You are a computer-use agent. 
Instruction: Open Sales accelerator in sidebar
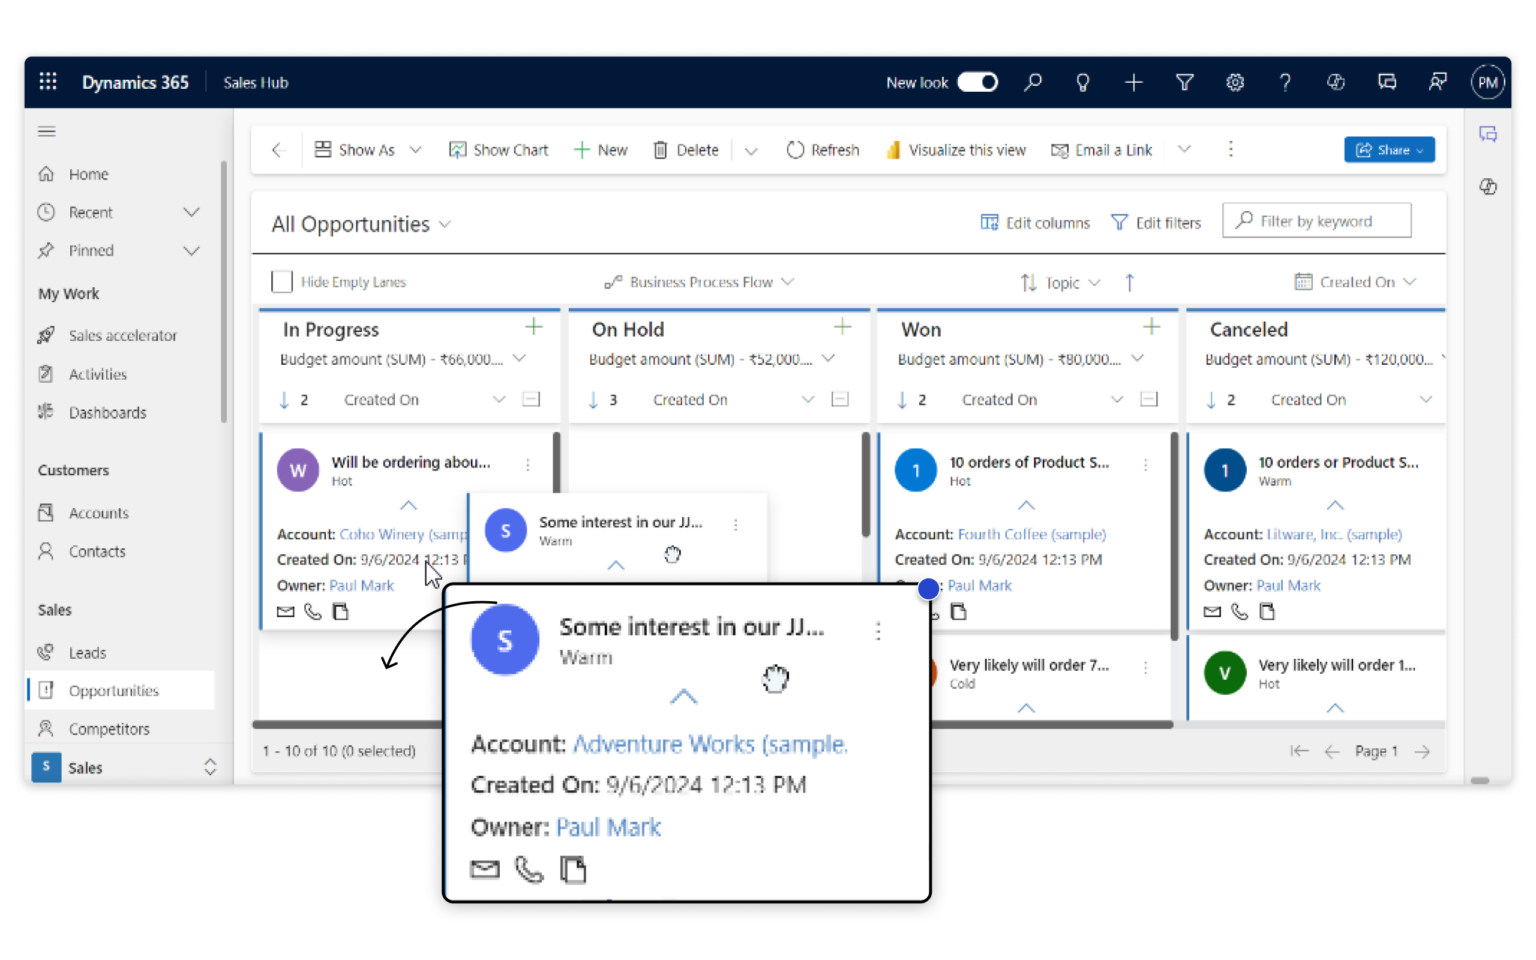coord(122,336)
